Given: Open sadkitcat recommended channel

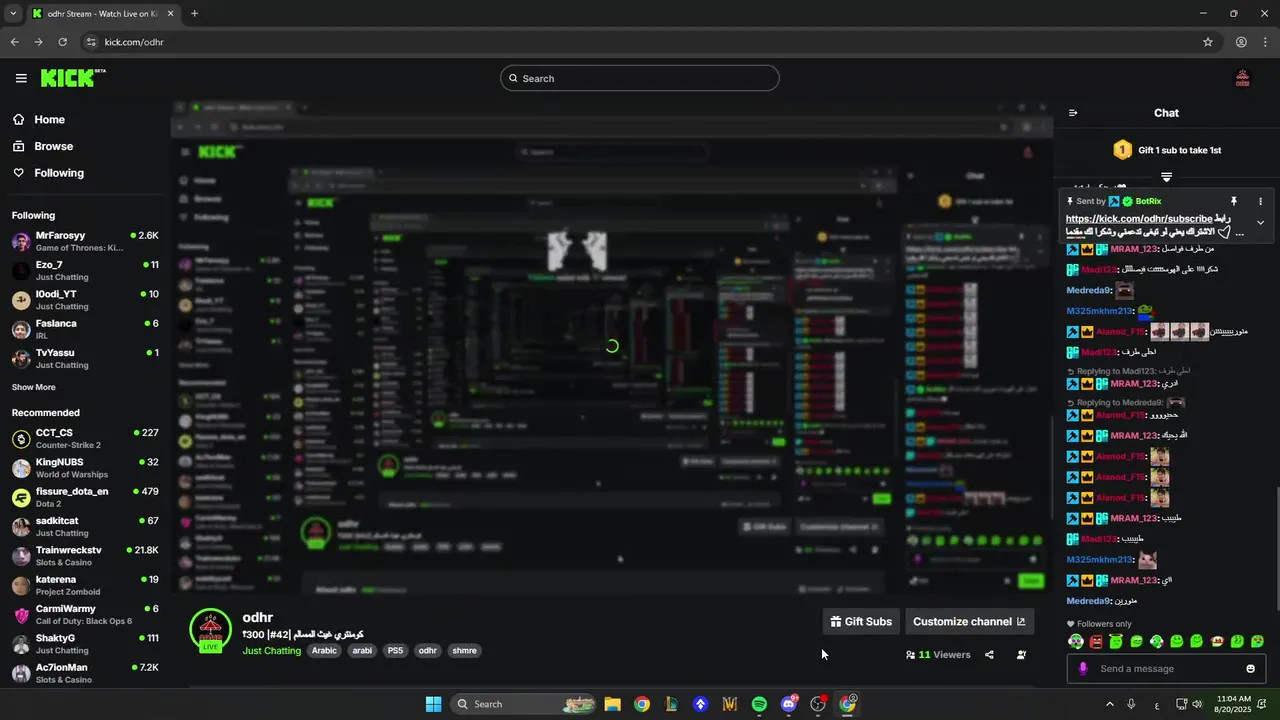Looking at the screenshot, I should [85, 526].
